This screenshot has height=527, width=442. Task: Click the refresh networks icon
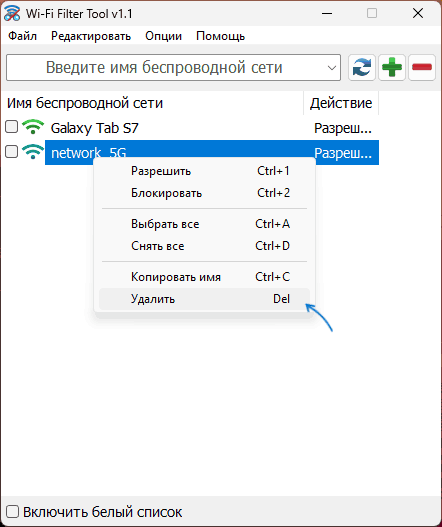tap(362, 68)
